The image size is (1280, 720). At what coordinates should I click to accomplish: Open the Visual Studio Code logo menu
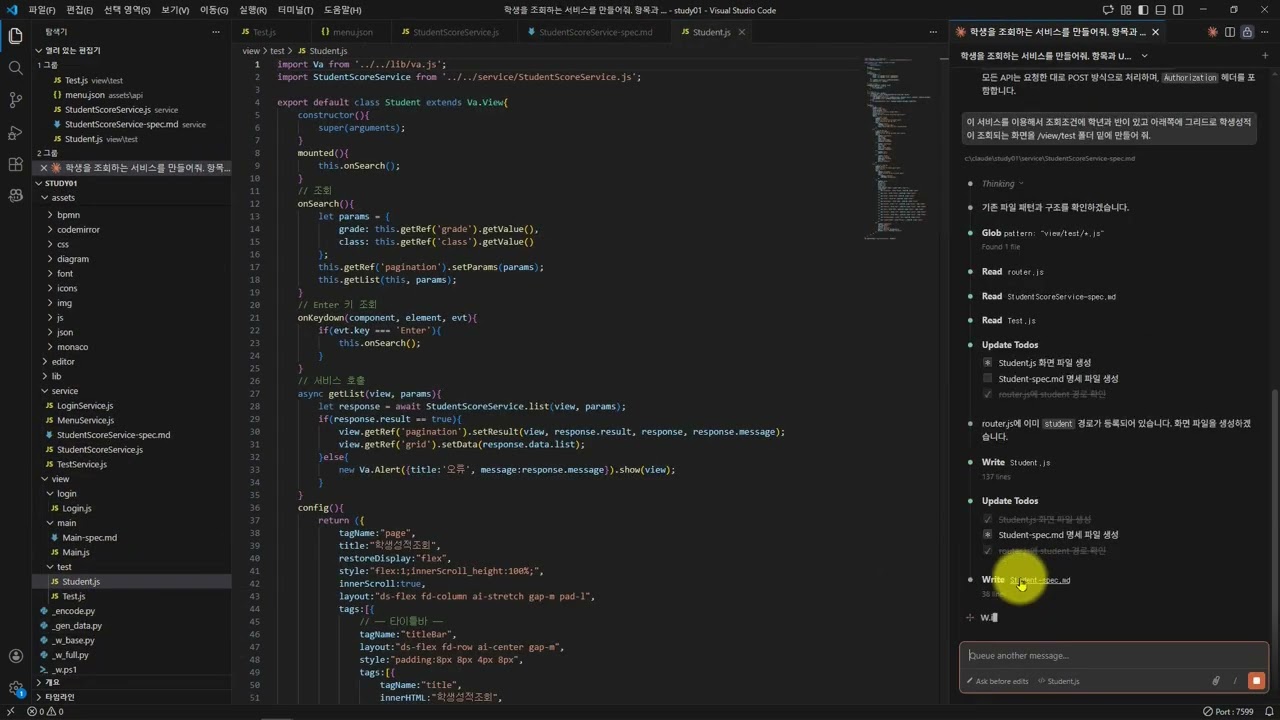[x=11, y=10]
